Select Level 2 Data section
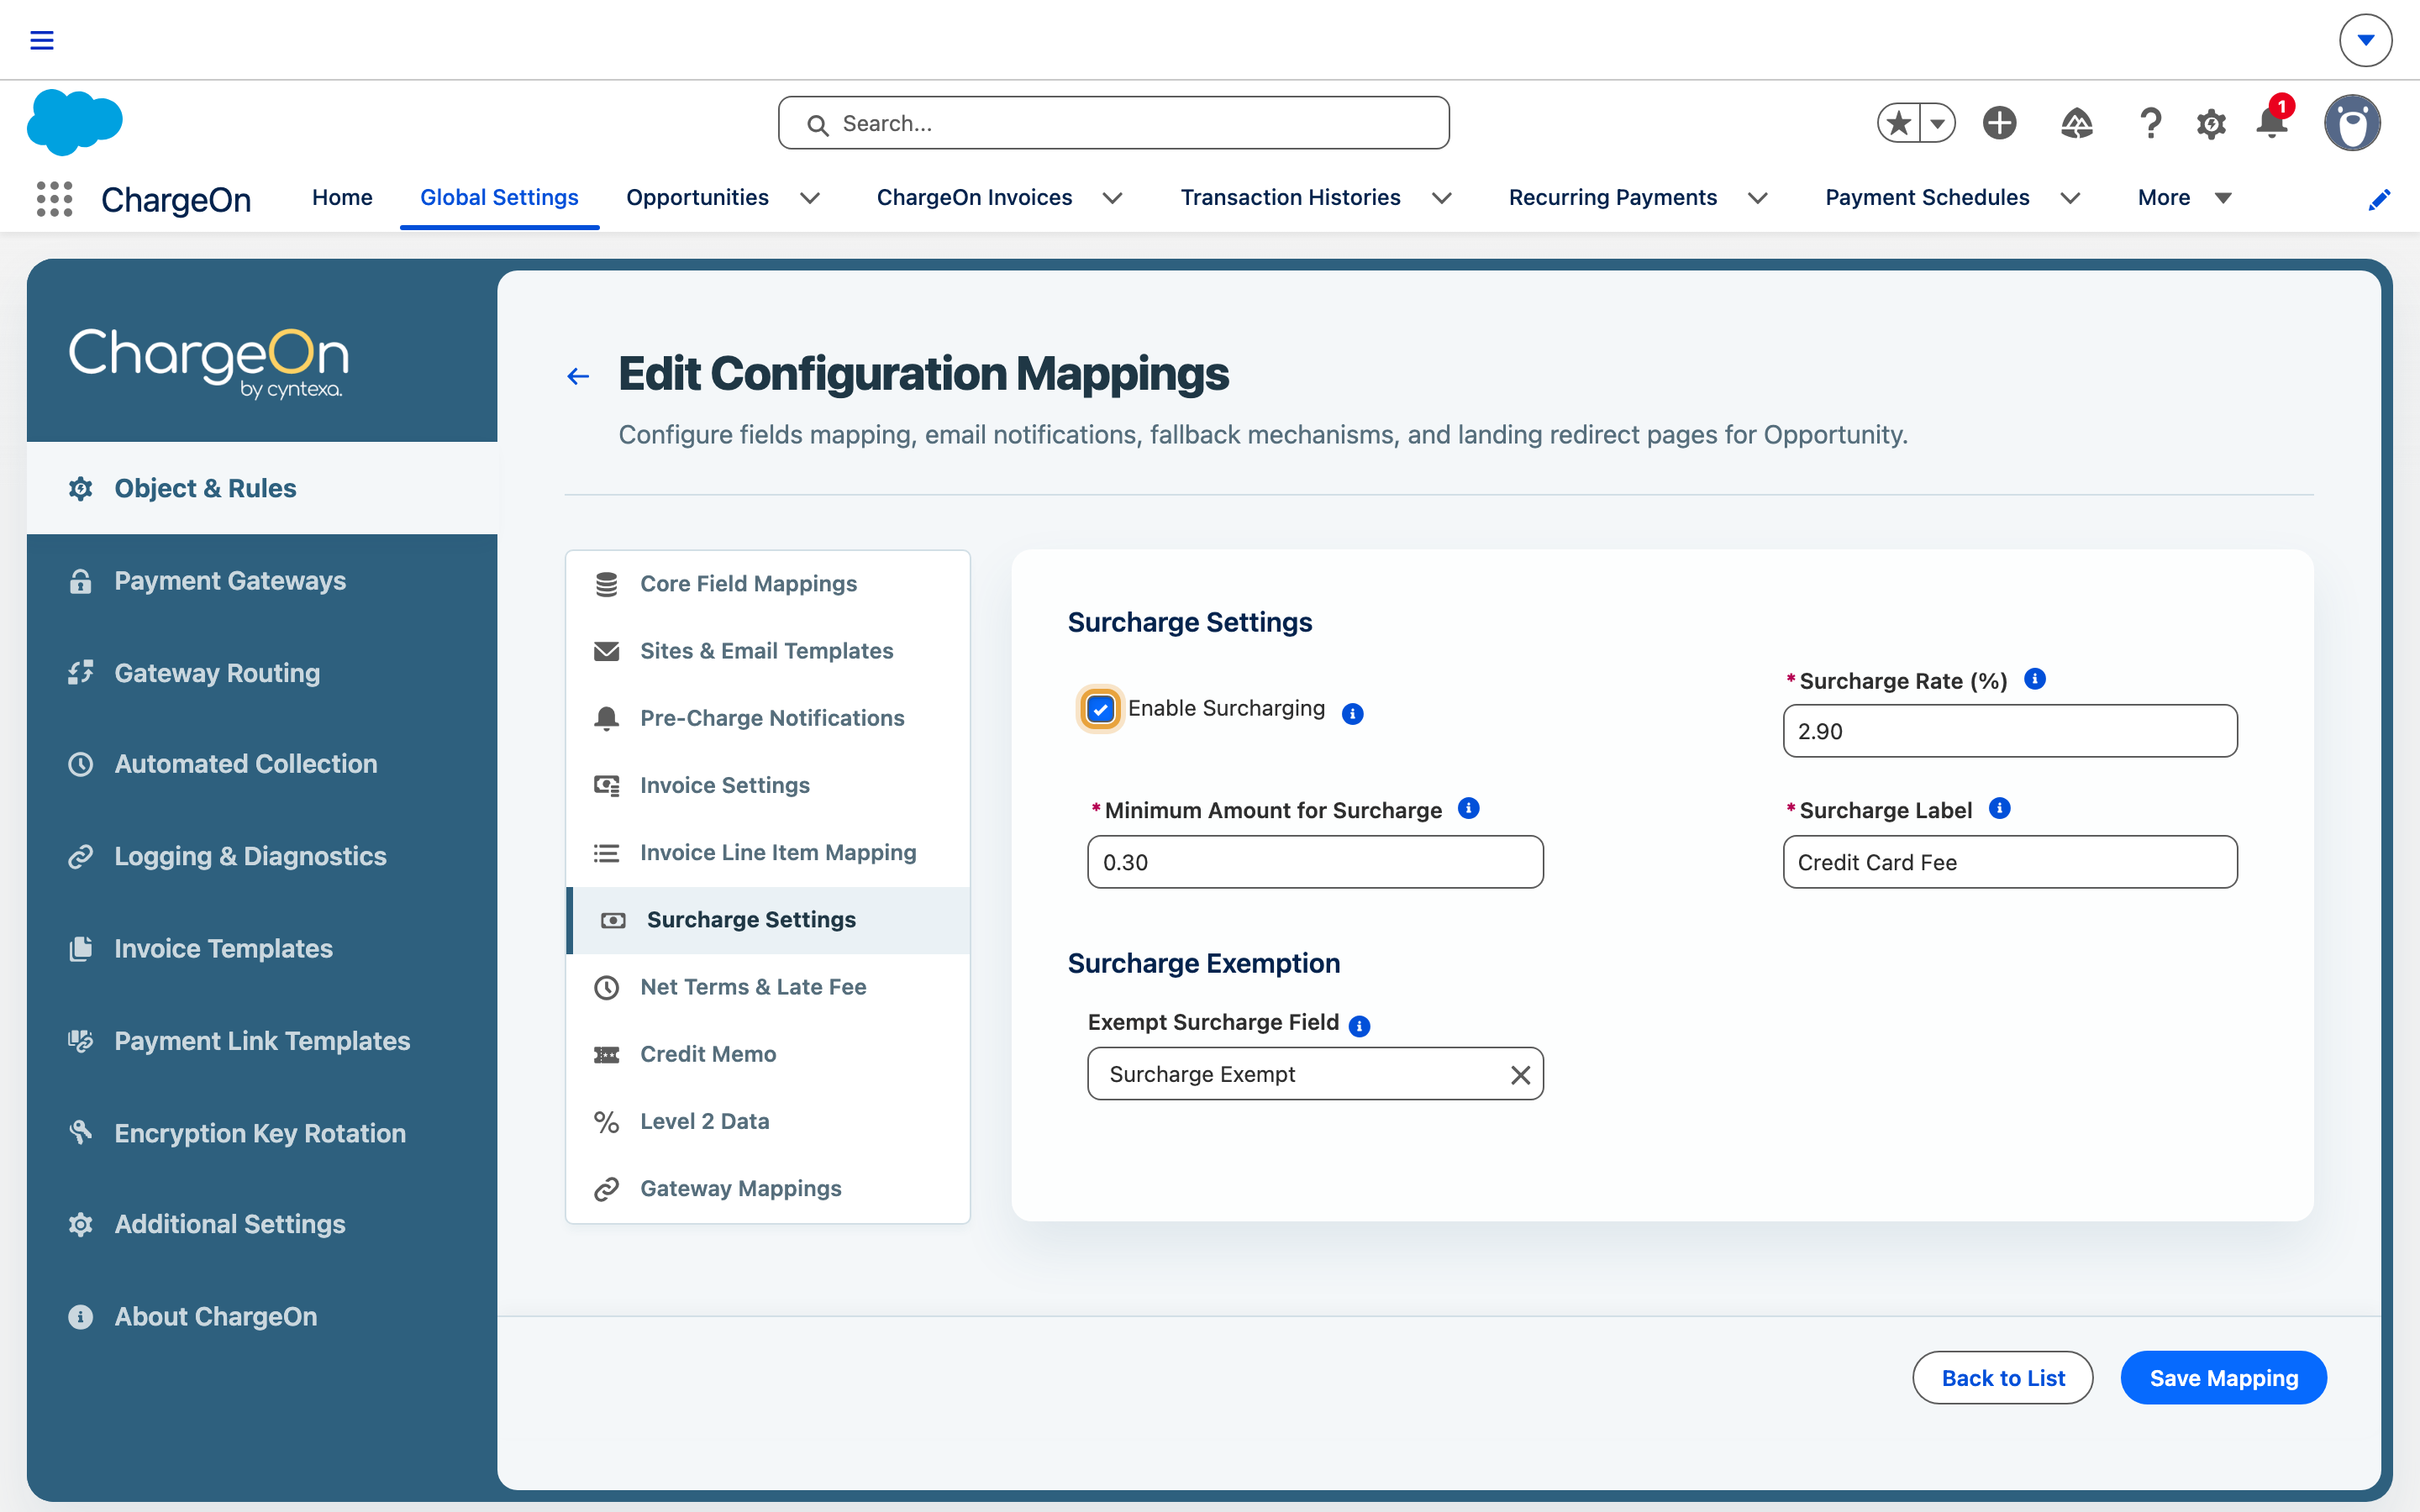Image resolution: width=2420 pixels, height=1512 pixels. point(768,1121)
